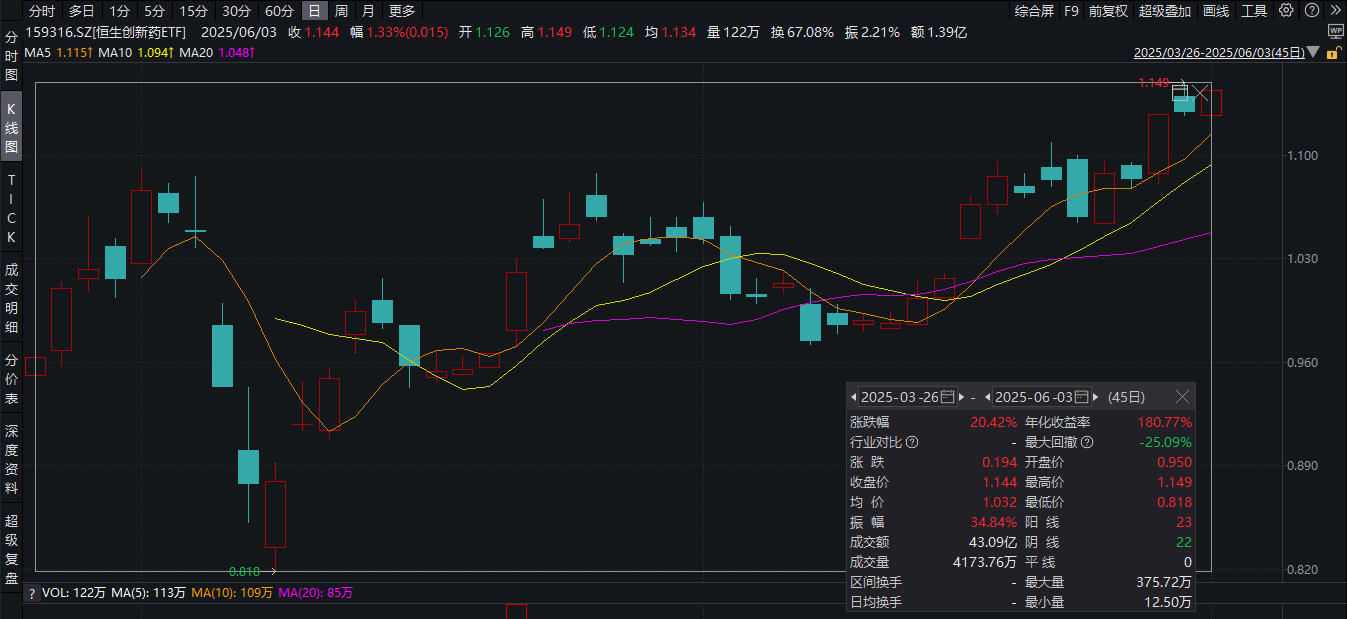Step end date 2025-06-03 forward with right arrow

1096,397
